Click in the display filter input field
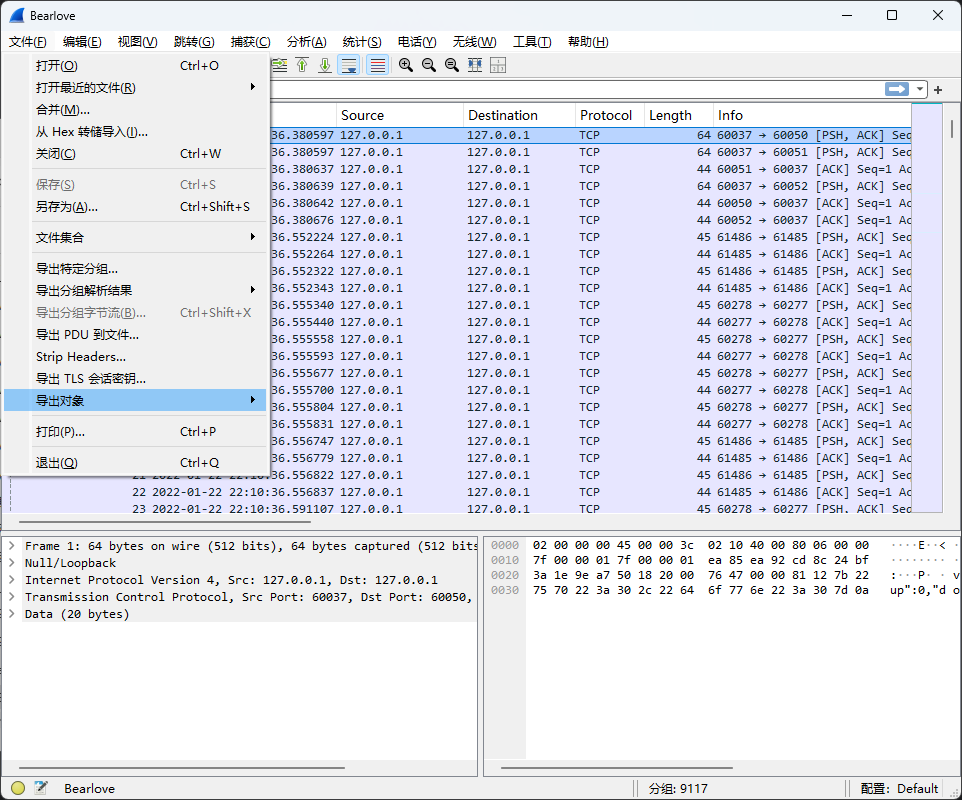 (x=577, y=90)
